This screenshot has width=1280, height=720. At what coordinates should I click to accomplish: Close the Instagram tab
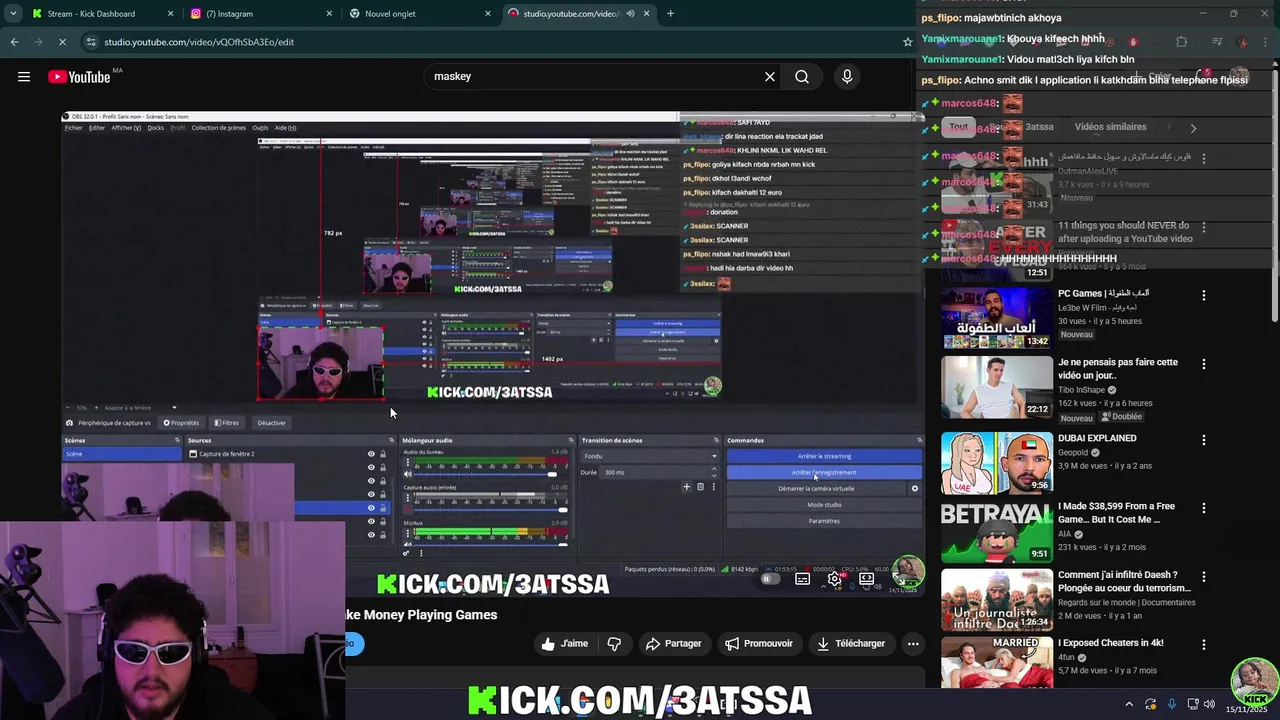point(329,14)
